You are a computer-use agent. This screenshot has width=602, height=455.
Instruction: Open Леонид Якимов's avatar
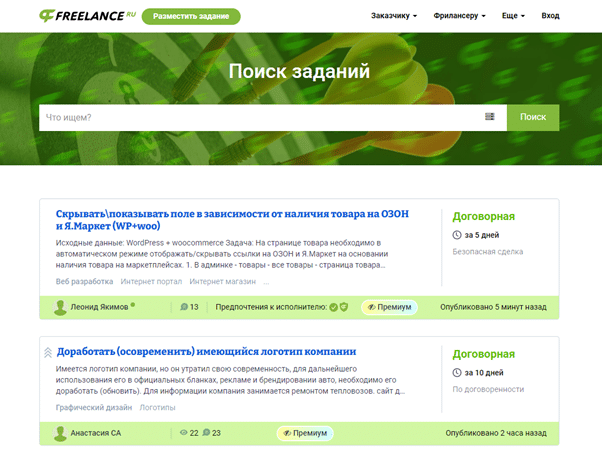click(x=60, y=308)
